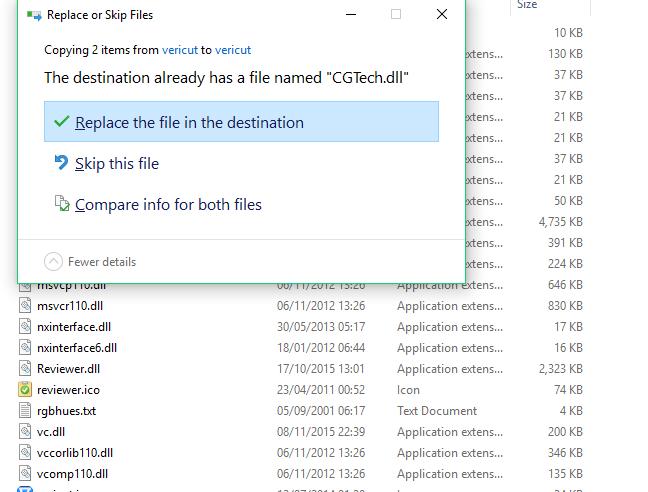Click date 05/09/2001 06:17 of rgbhues.txt
This screenshot has height=492, width=648.
click(321, 411)
